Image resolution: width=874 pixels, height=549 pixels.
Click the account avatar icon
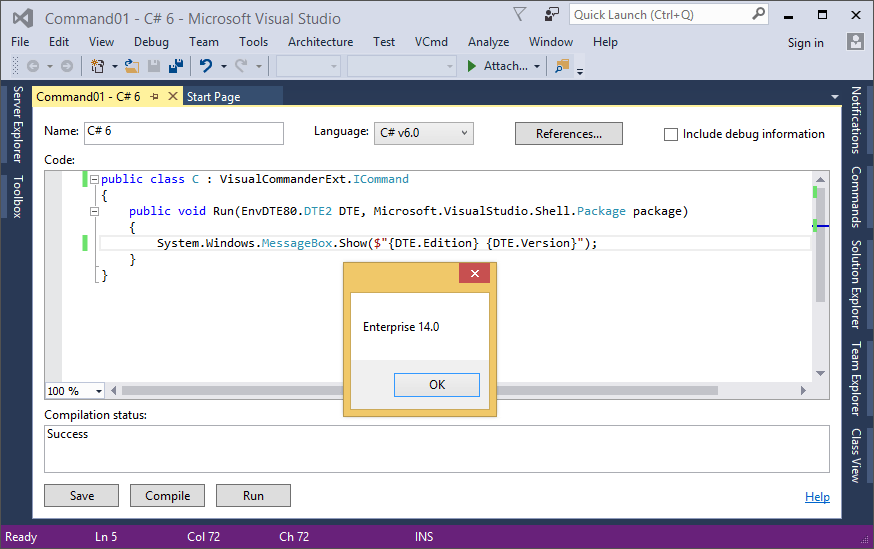pos(855,42)
